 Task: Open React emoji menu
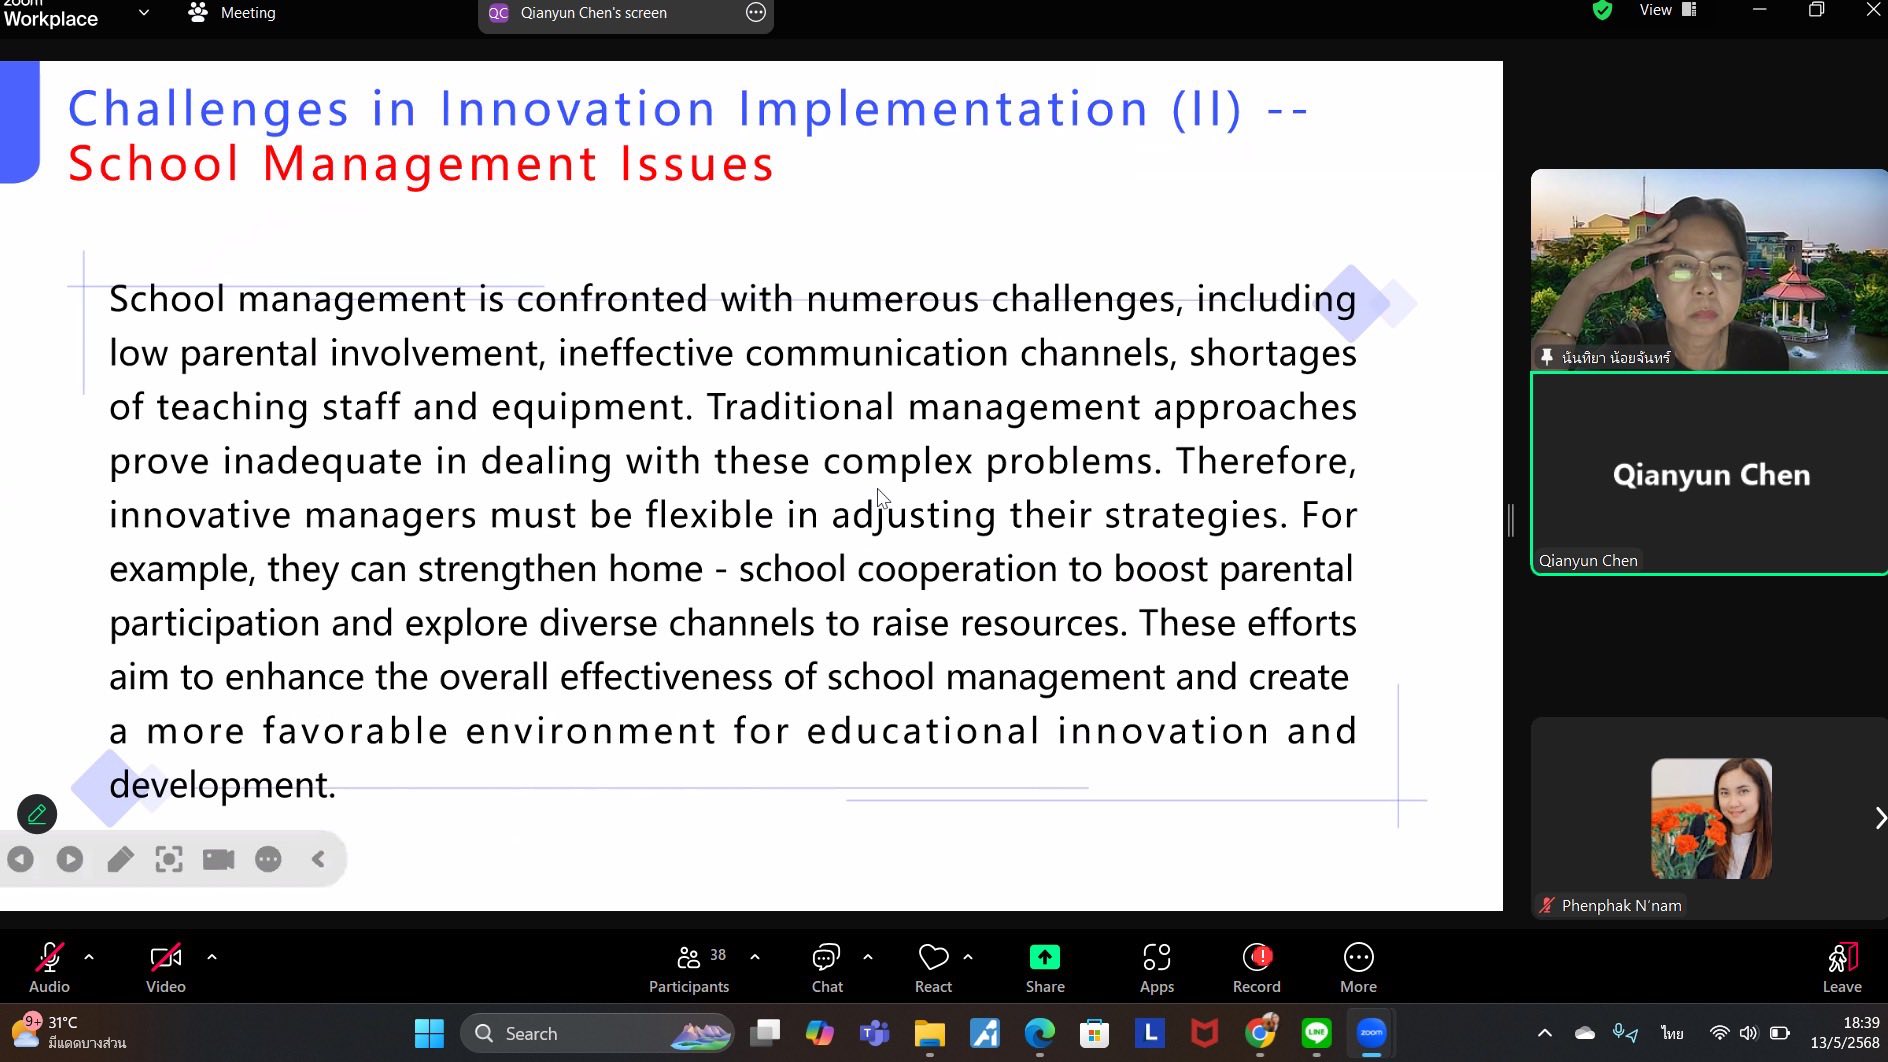pos(933,967)
